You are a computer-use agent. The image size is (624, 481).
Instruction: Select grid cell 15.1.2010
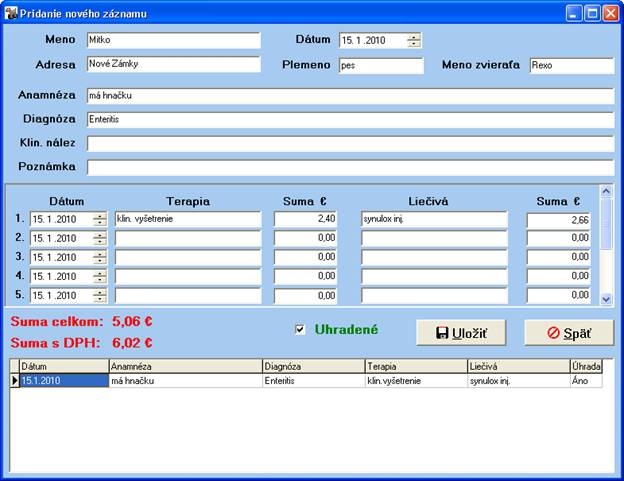click(x=64, y=381)
